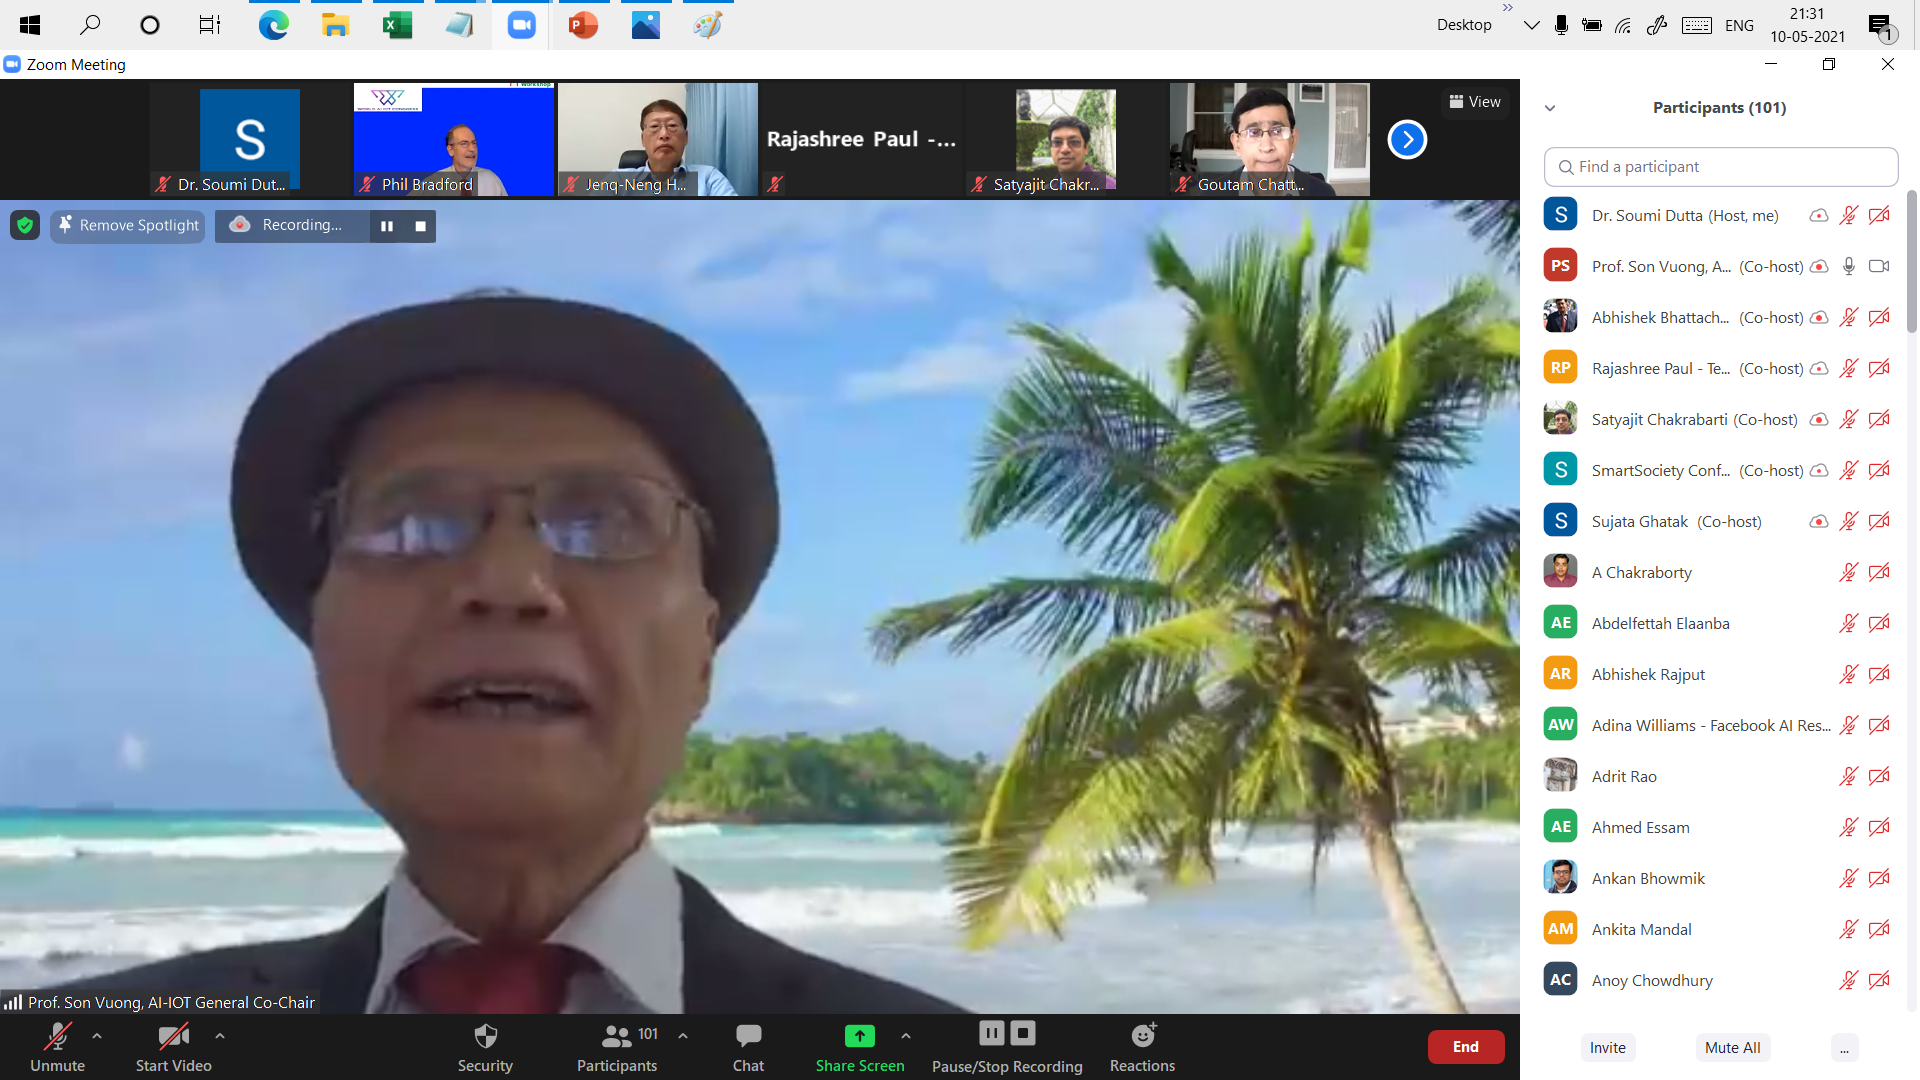1920x1080 pixels.
Task: Toggle the mute icon for Abhishek Bhattach...
Action: 1848,317
